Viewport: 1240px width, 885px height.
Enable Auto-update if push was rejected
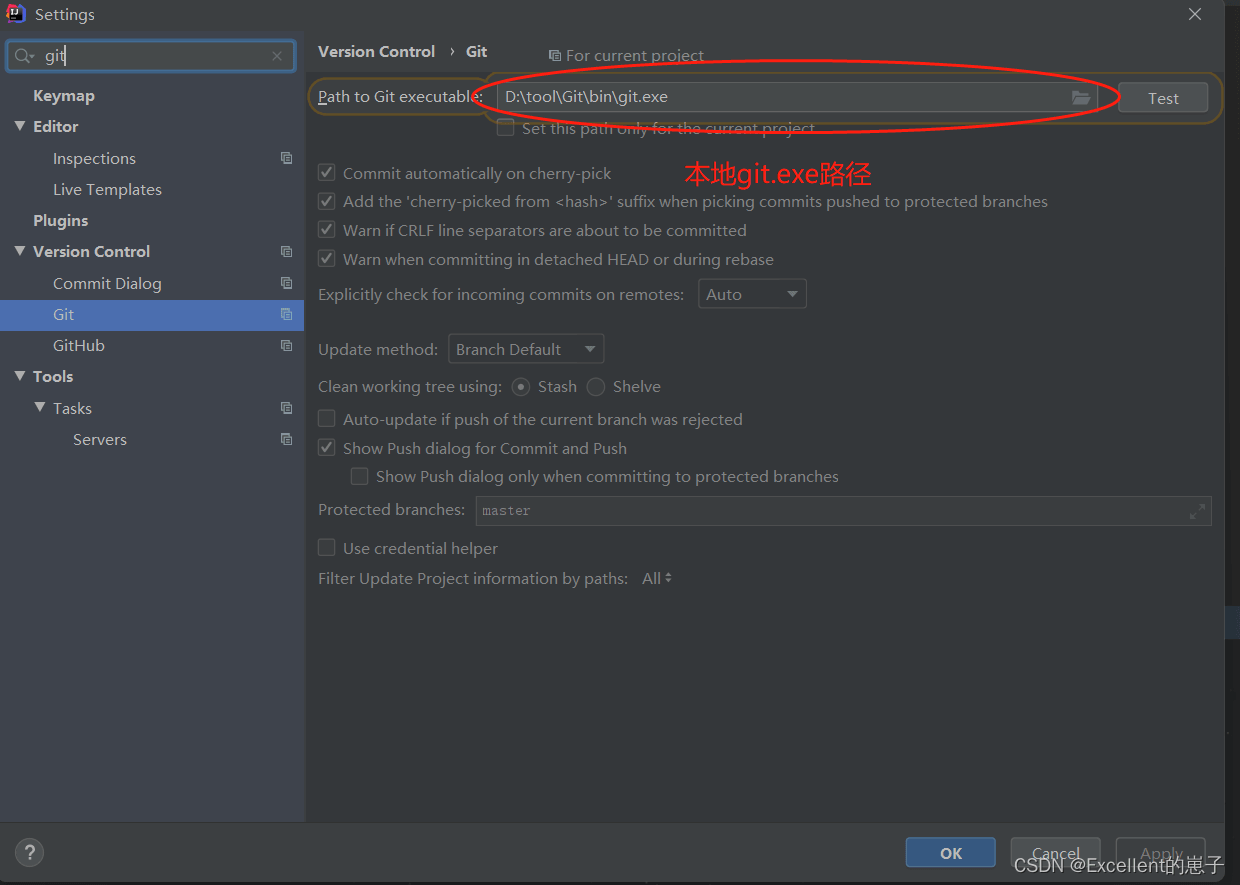click(x=326, y=419)
